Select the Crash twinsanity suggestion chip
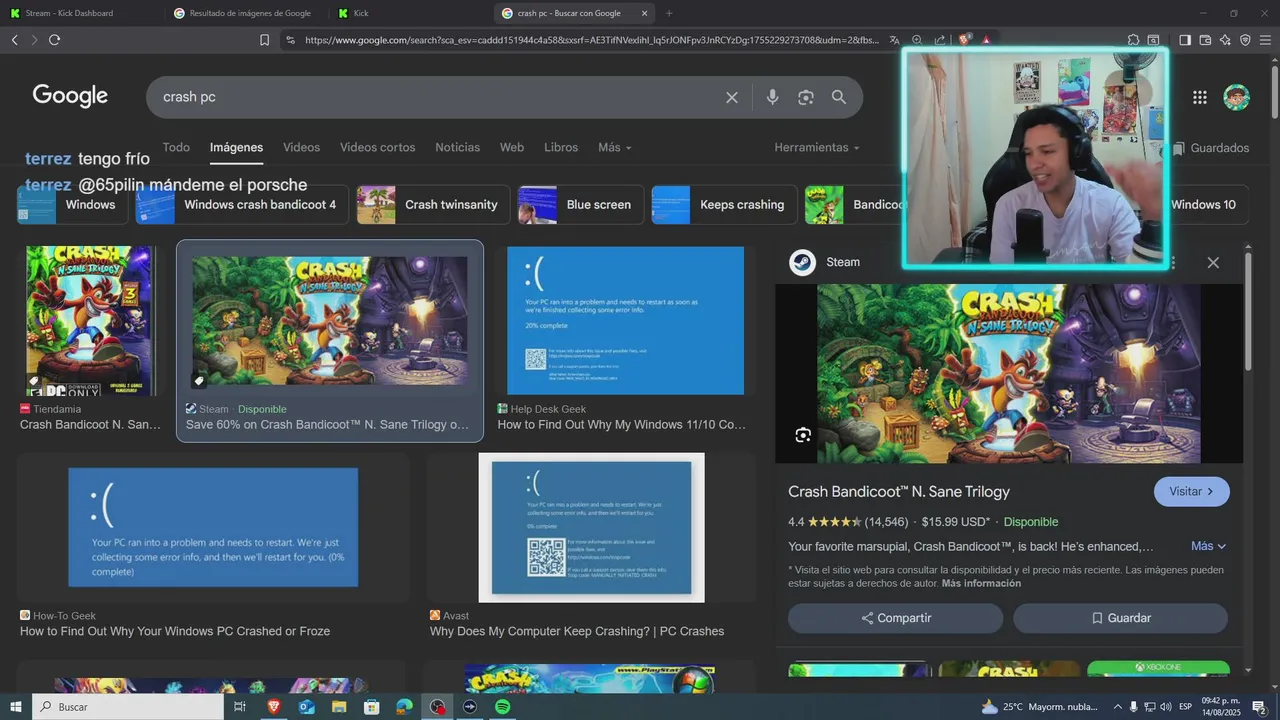This screenshot has width=1280, height=720. [433, 205]
